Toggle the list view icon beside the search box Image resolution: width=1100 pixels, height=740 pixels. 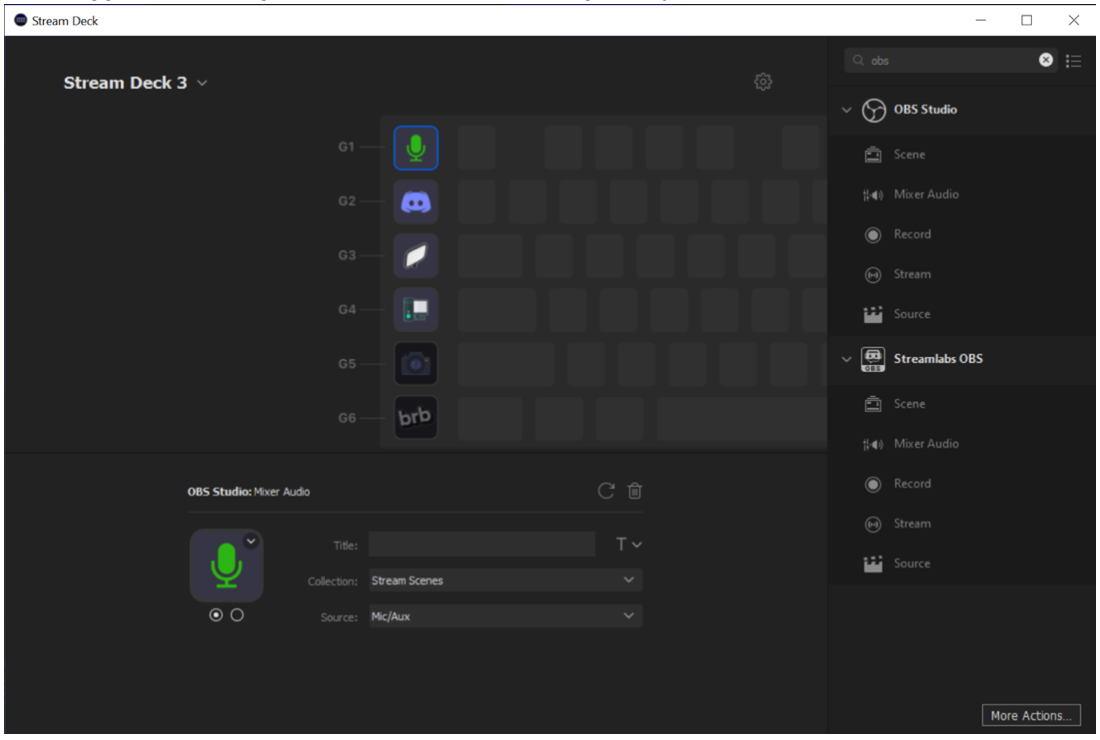pos(1074,60)
